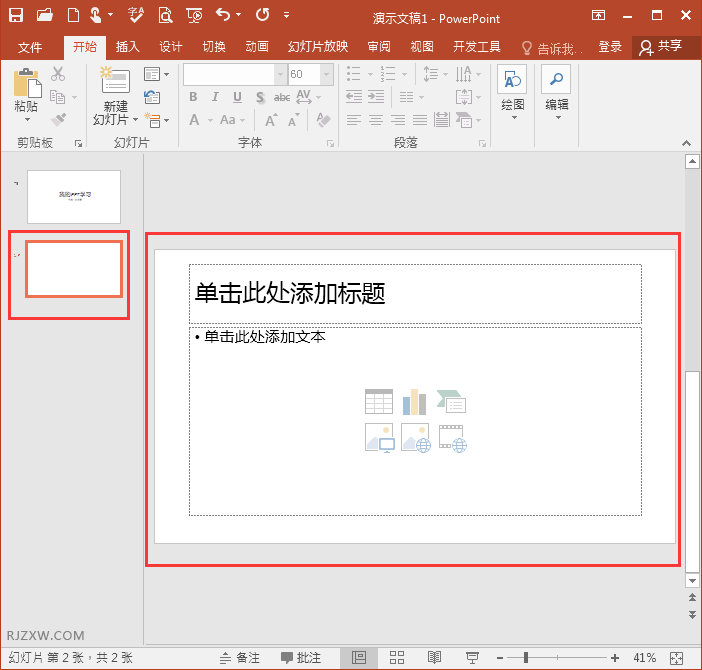Redo or repeat the last action
Image resolution: width=702 pixels, height=670 pixels.
(262, 15)
